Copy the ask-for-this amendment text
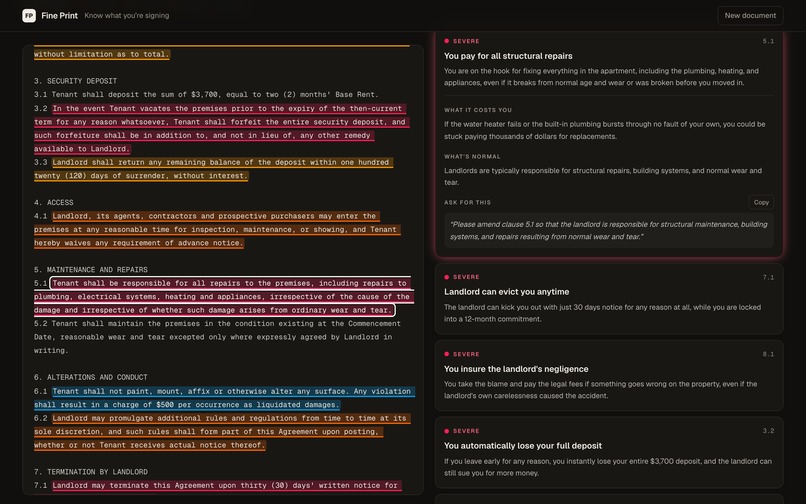Image resolution: width=806 pixels, height=504 pixels. coord(761,202)
